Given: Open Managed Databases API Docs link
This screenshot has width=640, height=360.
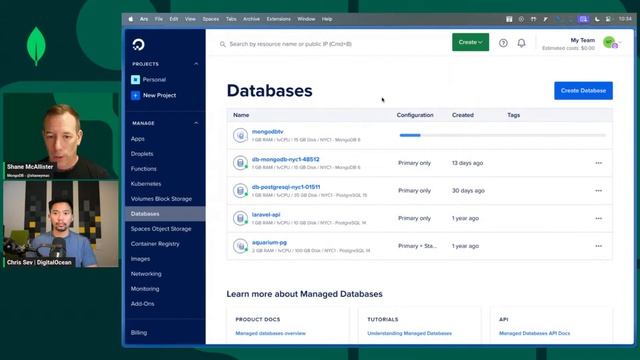Looking at the screenshot, I should tap(535, 333).
